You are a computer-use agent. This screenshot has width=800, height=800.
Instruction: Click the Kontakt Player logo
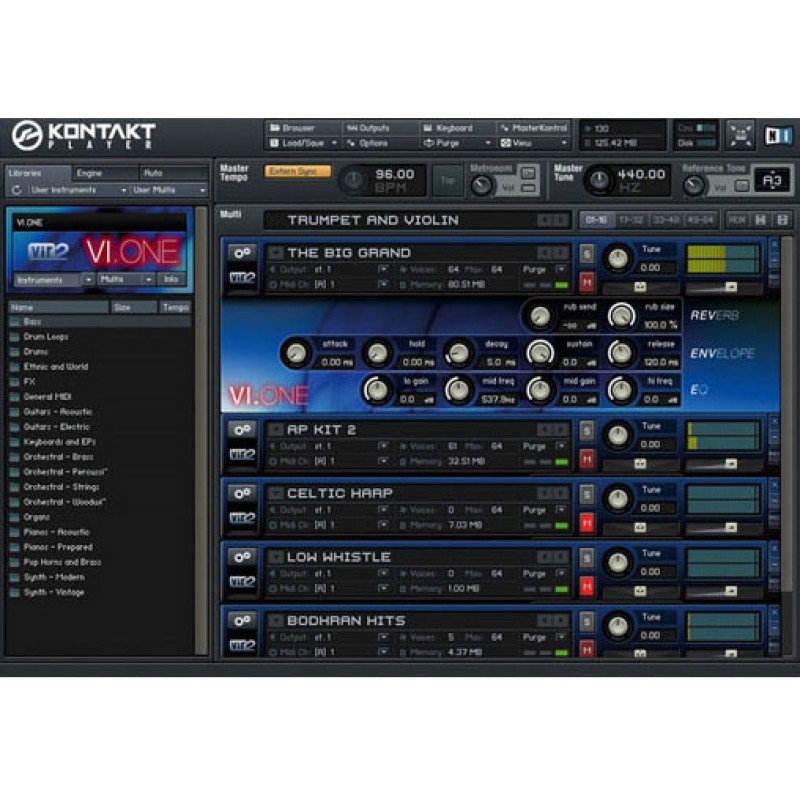(84, 135)
